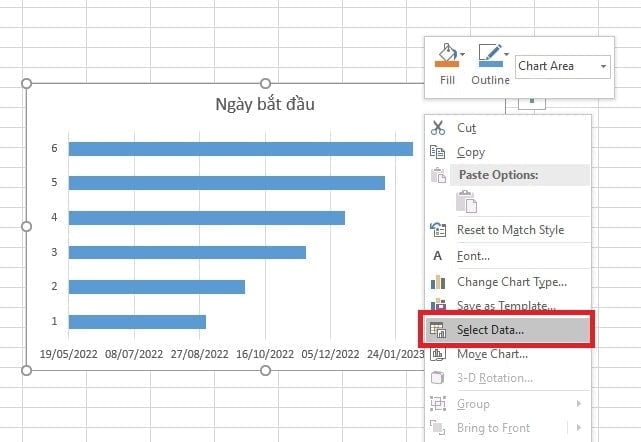The image size is (641, 442).
Task: Click the chart's top-middle resize handle
Action: coord(265,83)
